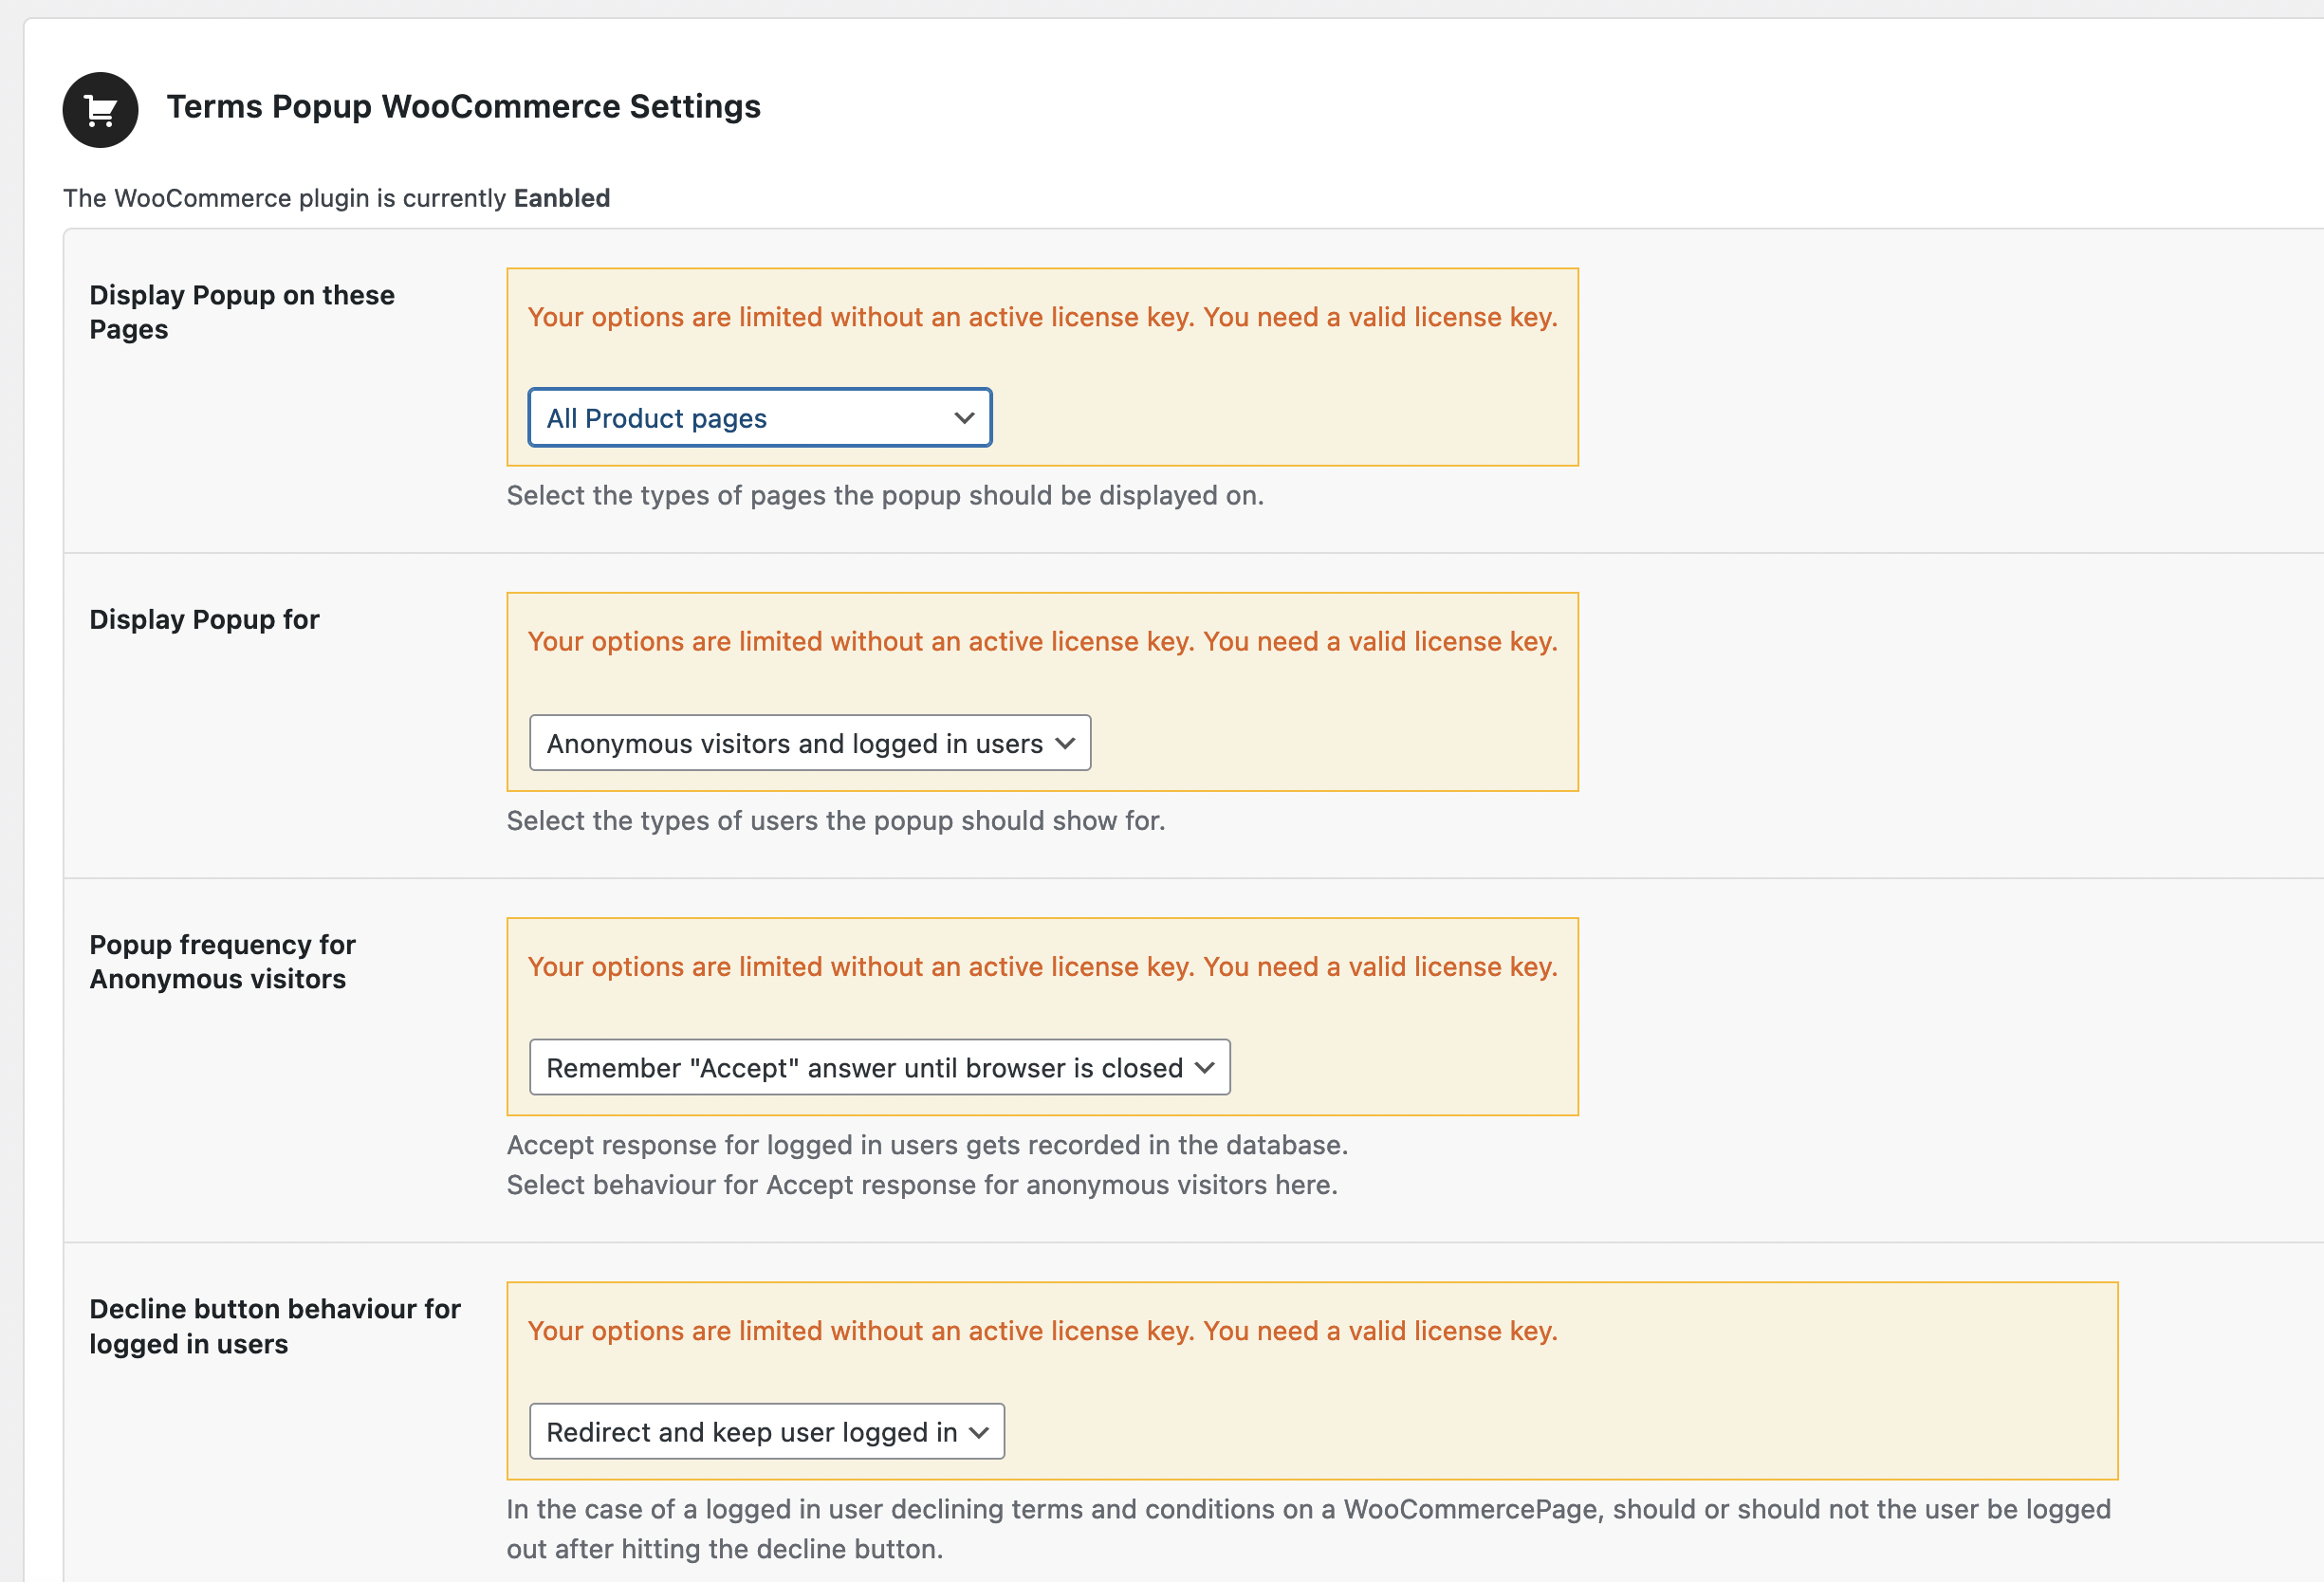The image size is (2324, 1582).
Task: Click 'The WooCommerce plugin is currently Eanbled' text
Action: tap(337, 198)
